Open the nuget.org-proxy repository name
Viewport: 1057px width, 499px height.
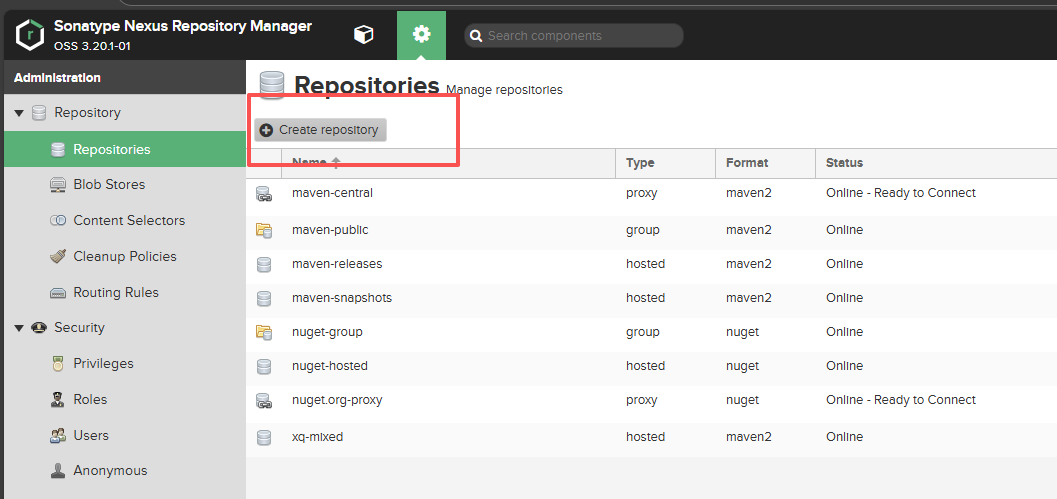coord(337,400)
